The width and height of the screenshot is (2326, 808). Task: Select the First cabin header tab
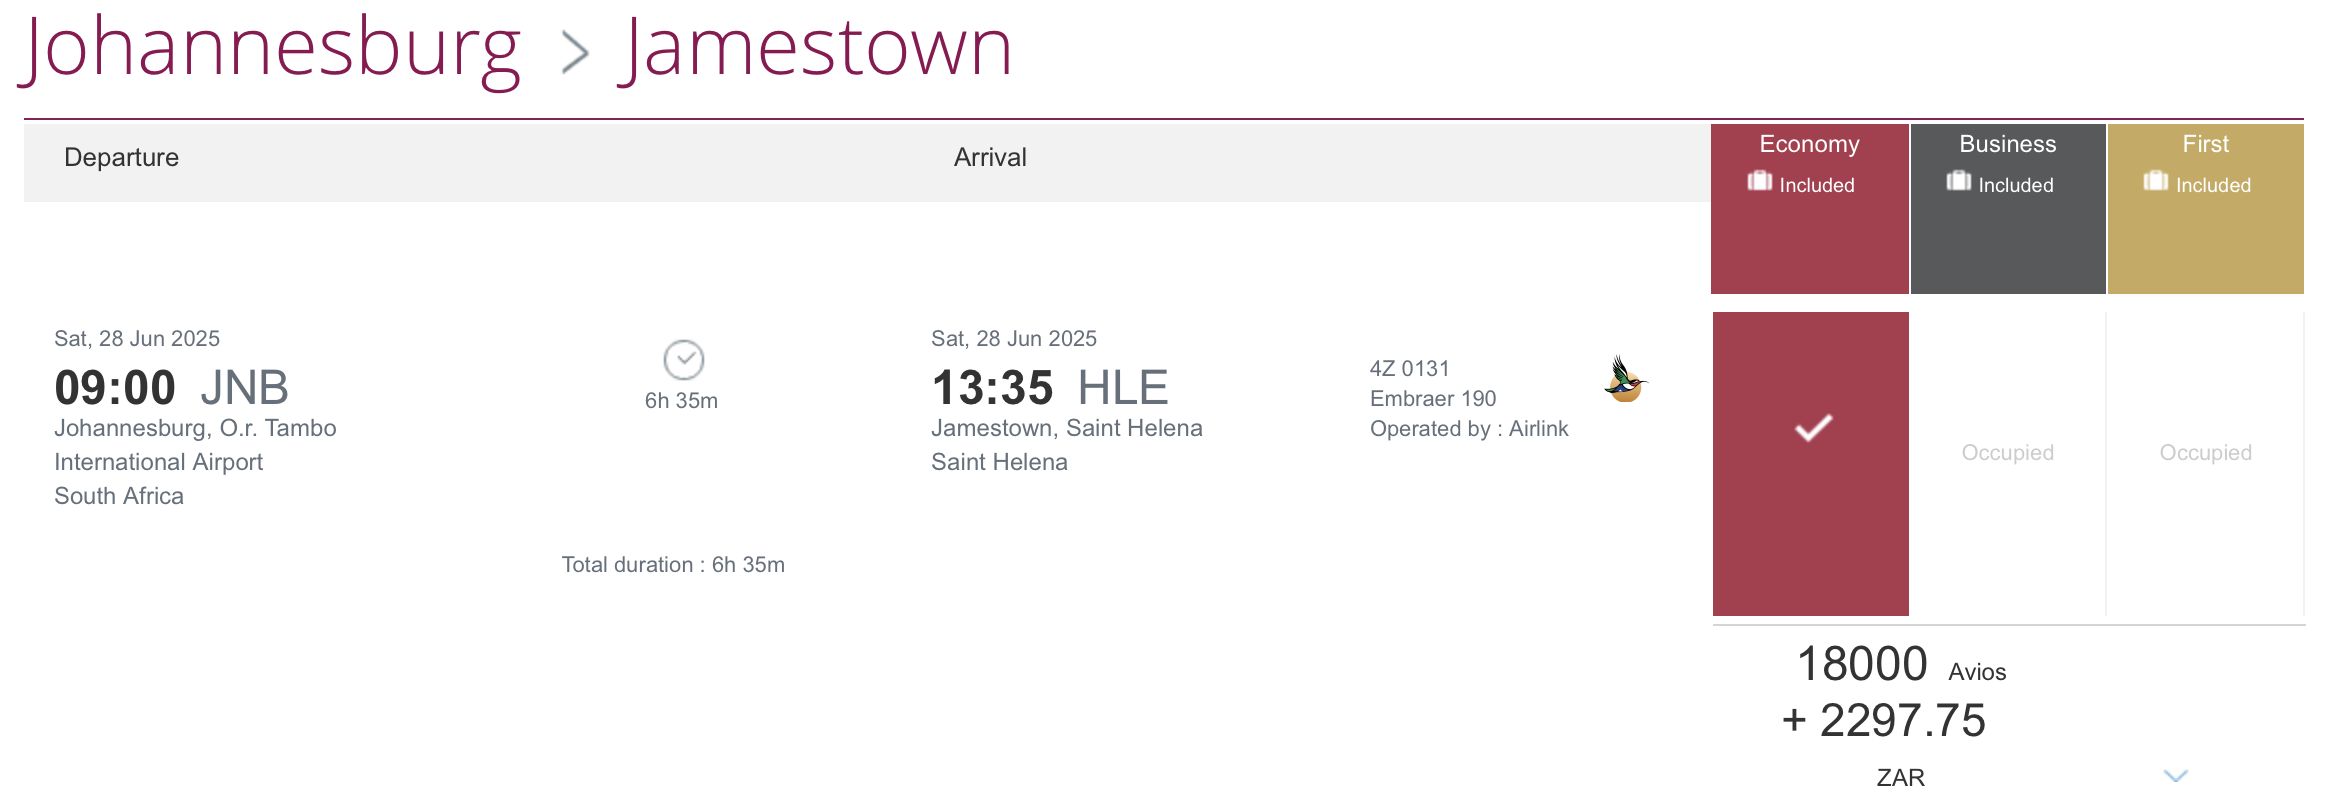point(2206,208)
